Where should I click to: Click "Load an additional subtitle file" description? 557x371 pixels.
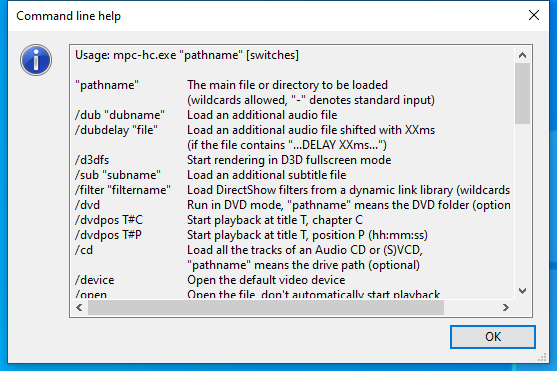(x=266, y=175)
